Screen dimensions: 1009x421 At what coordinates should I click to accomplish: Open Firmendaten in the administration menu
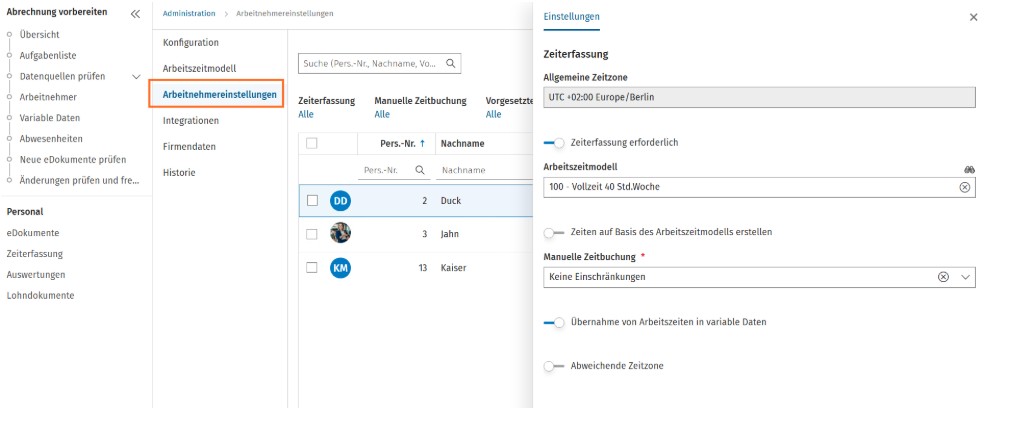189,147
